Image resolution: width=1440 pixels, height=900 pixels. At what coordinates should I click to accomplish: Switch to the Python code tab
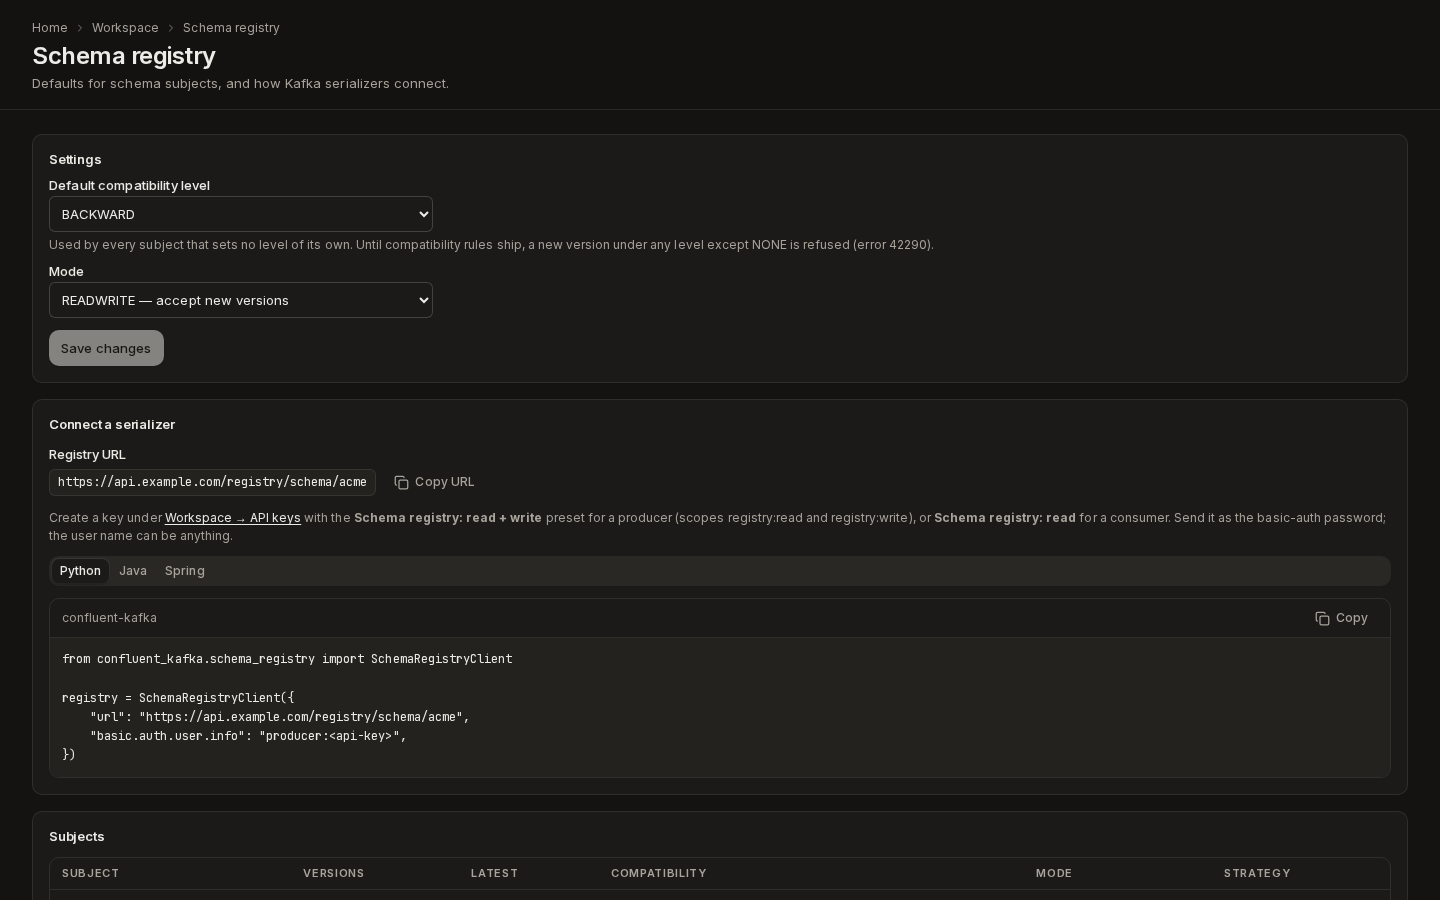point(80,571)
